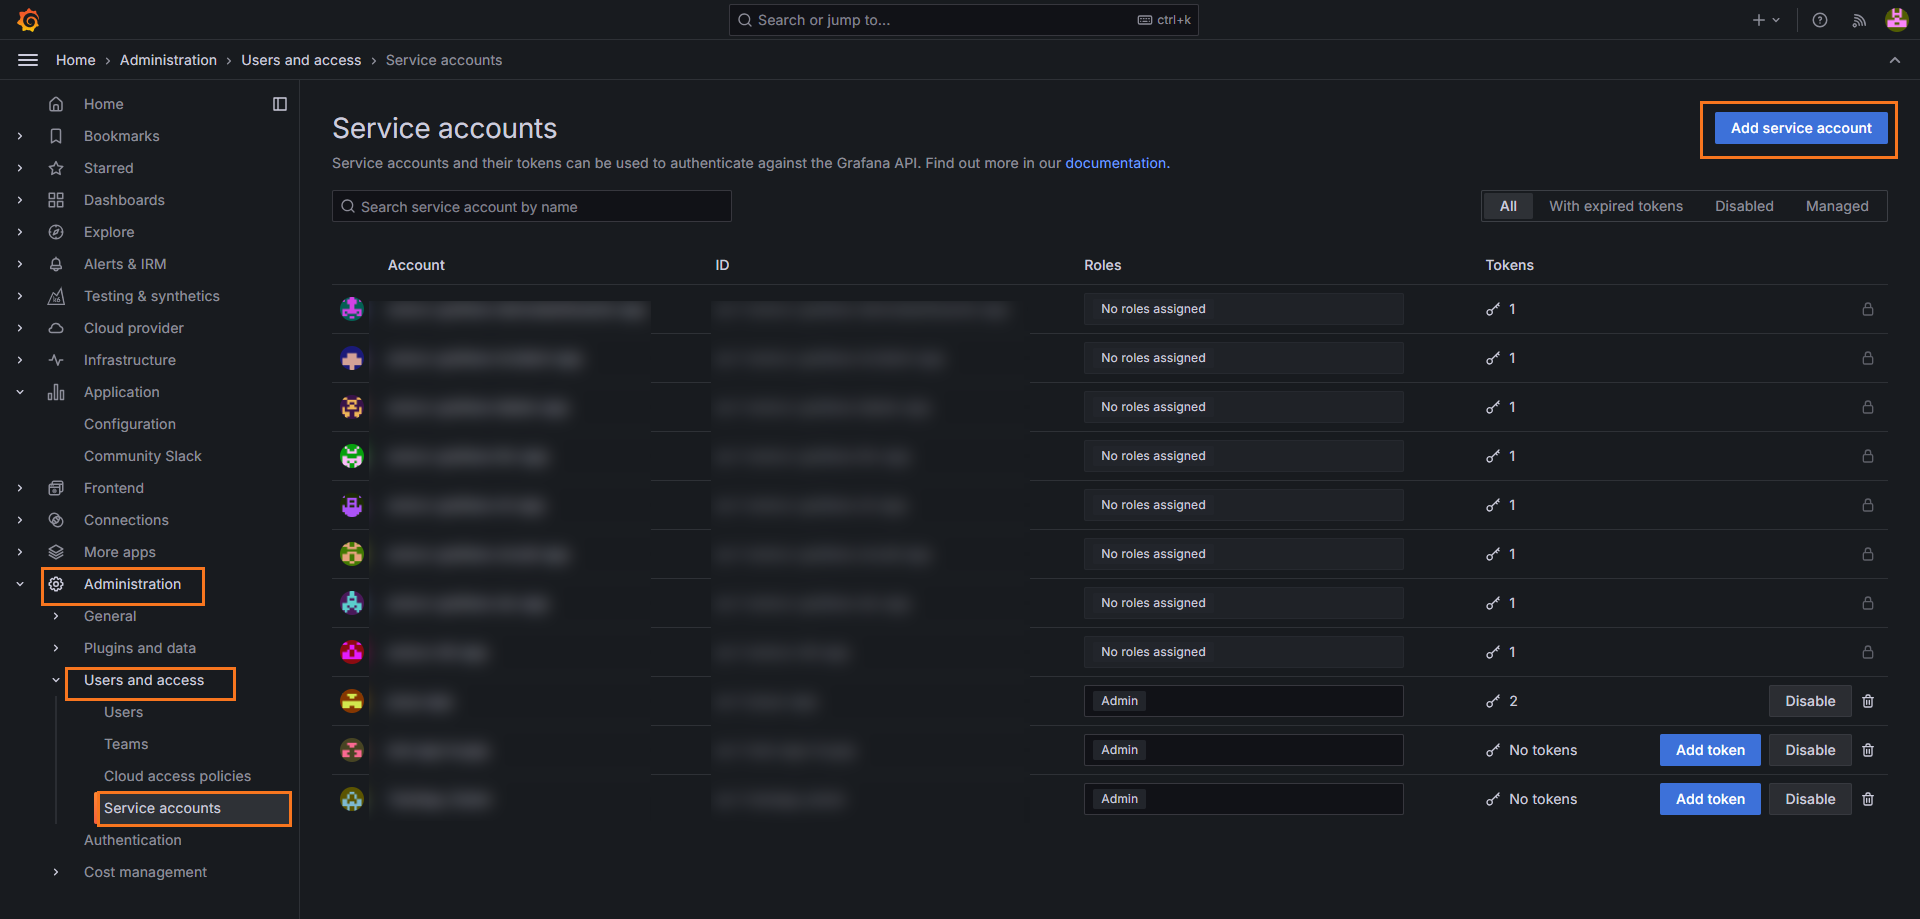
Task: Click the More apps layers icon
Action: (x=56, y=552)
